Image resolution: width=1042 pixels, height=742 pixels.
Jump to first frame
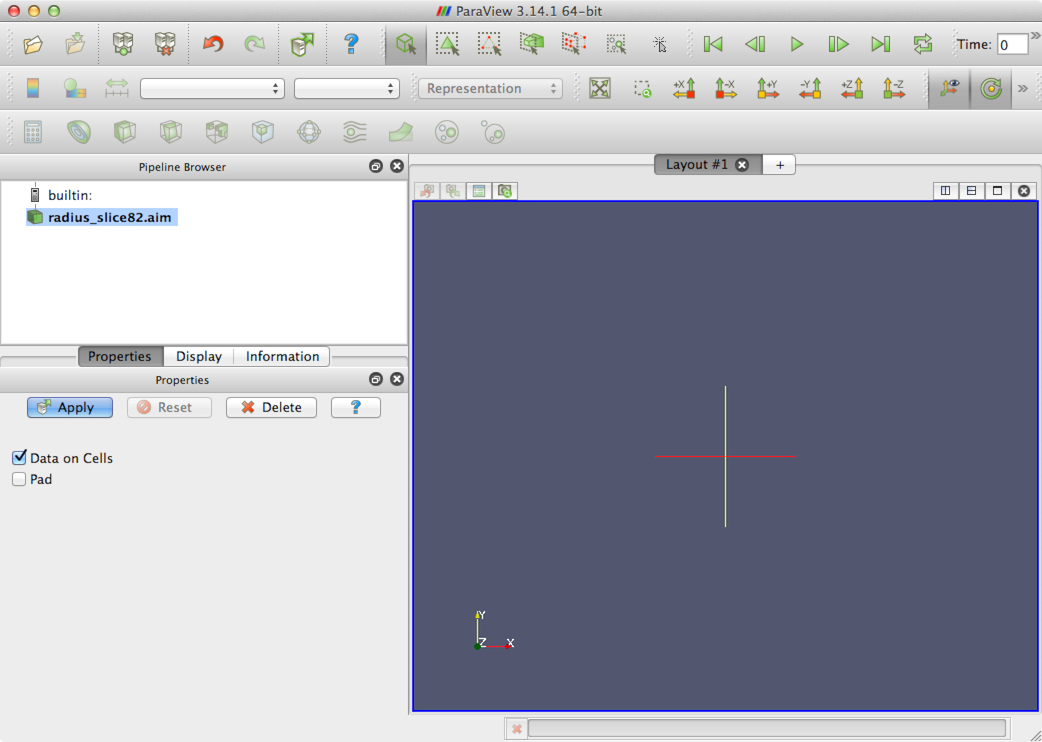click(x=713, y=45)
